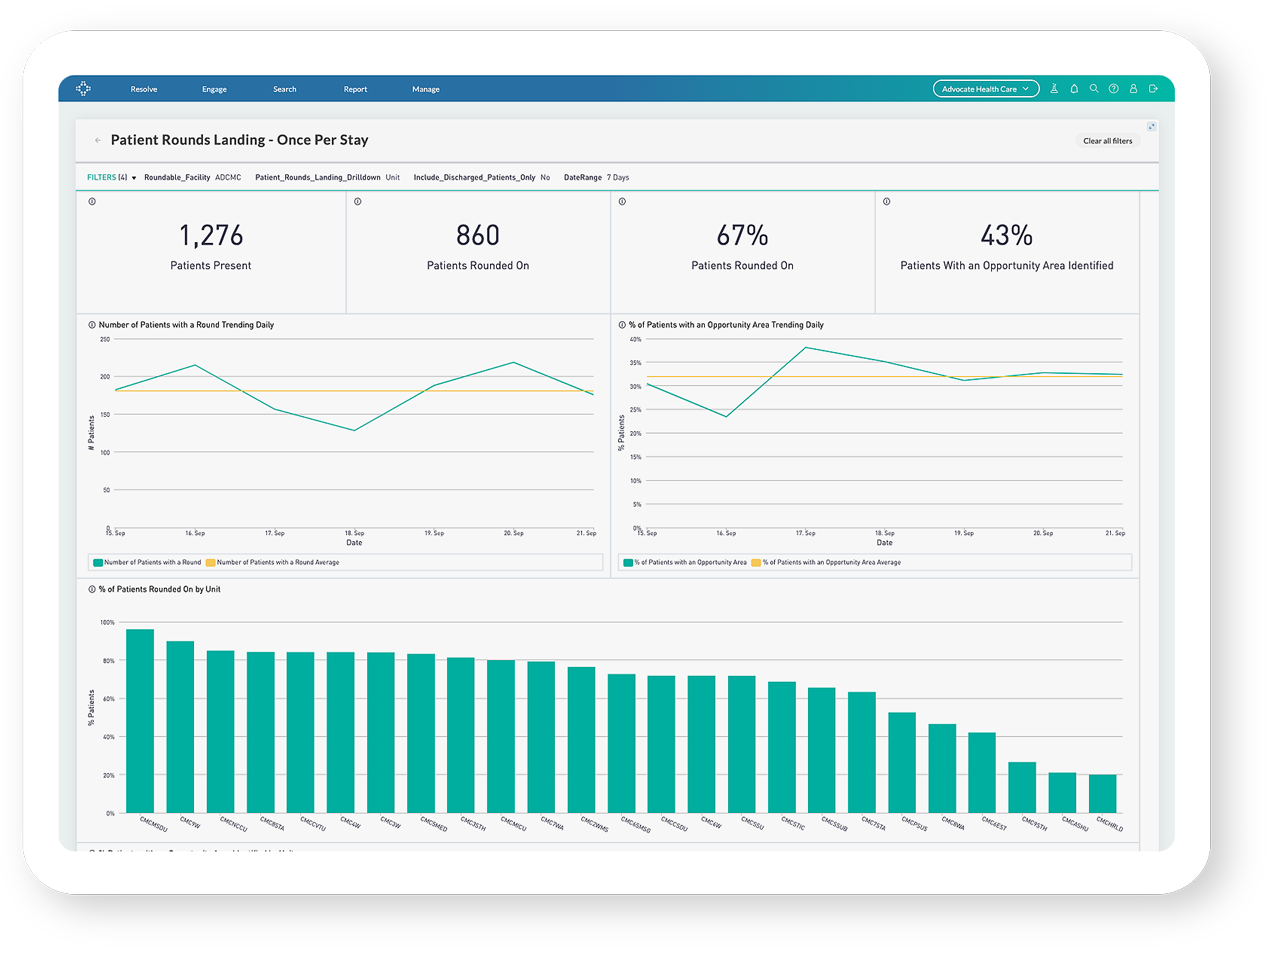This screenshot has height=964, width=1280.
Task: Toggle Number of Patients with a Round Average legend
Action: 273,563
